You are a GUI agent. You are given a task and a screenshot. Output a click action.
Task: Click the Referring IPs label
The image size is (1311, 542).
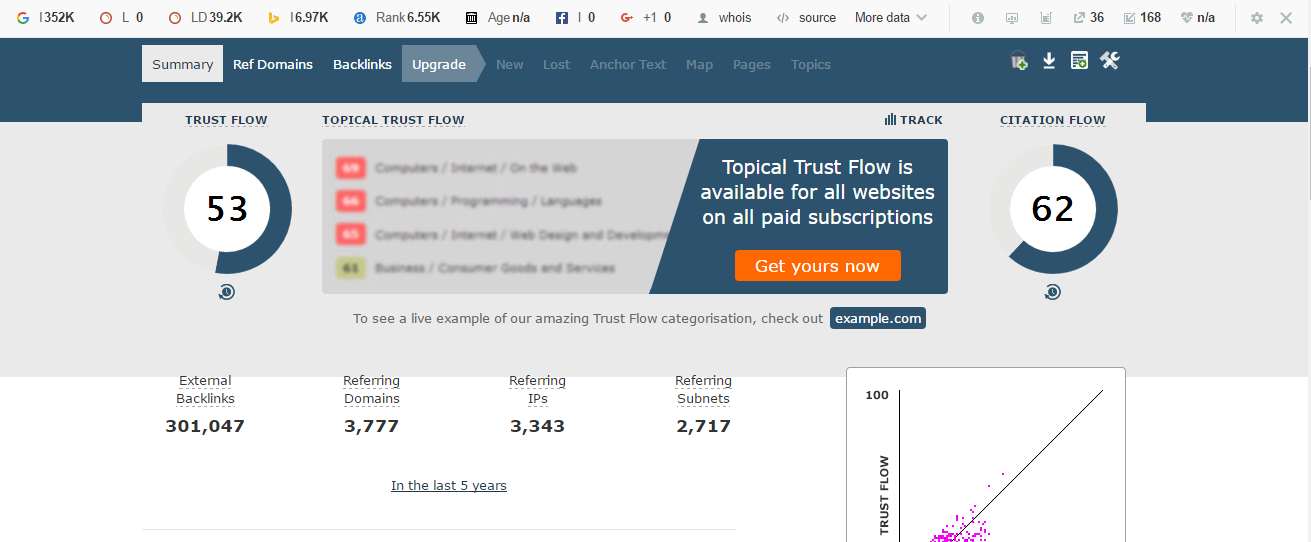(x=537, y=389)
